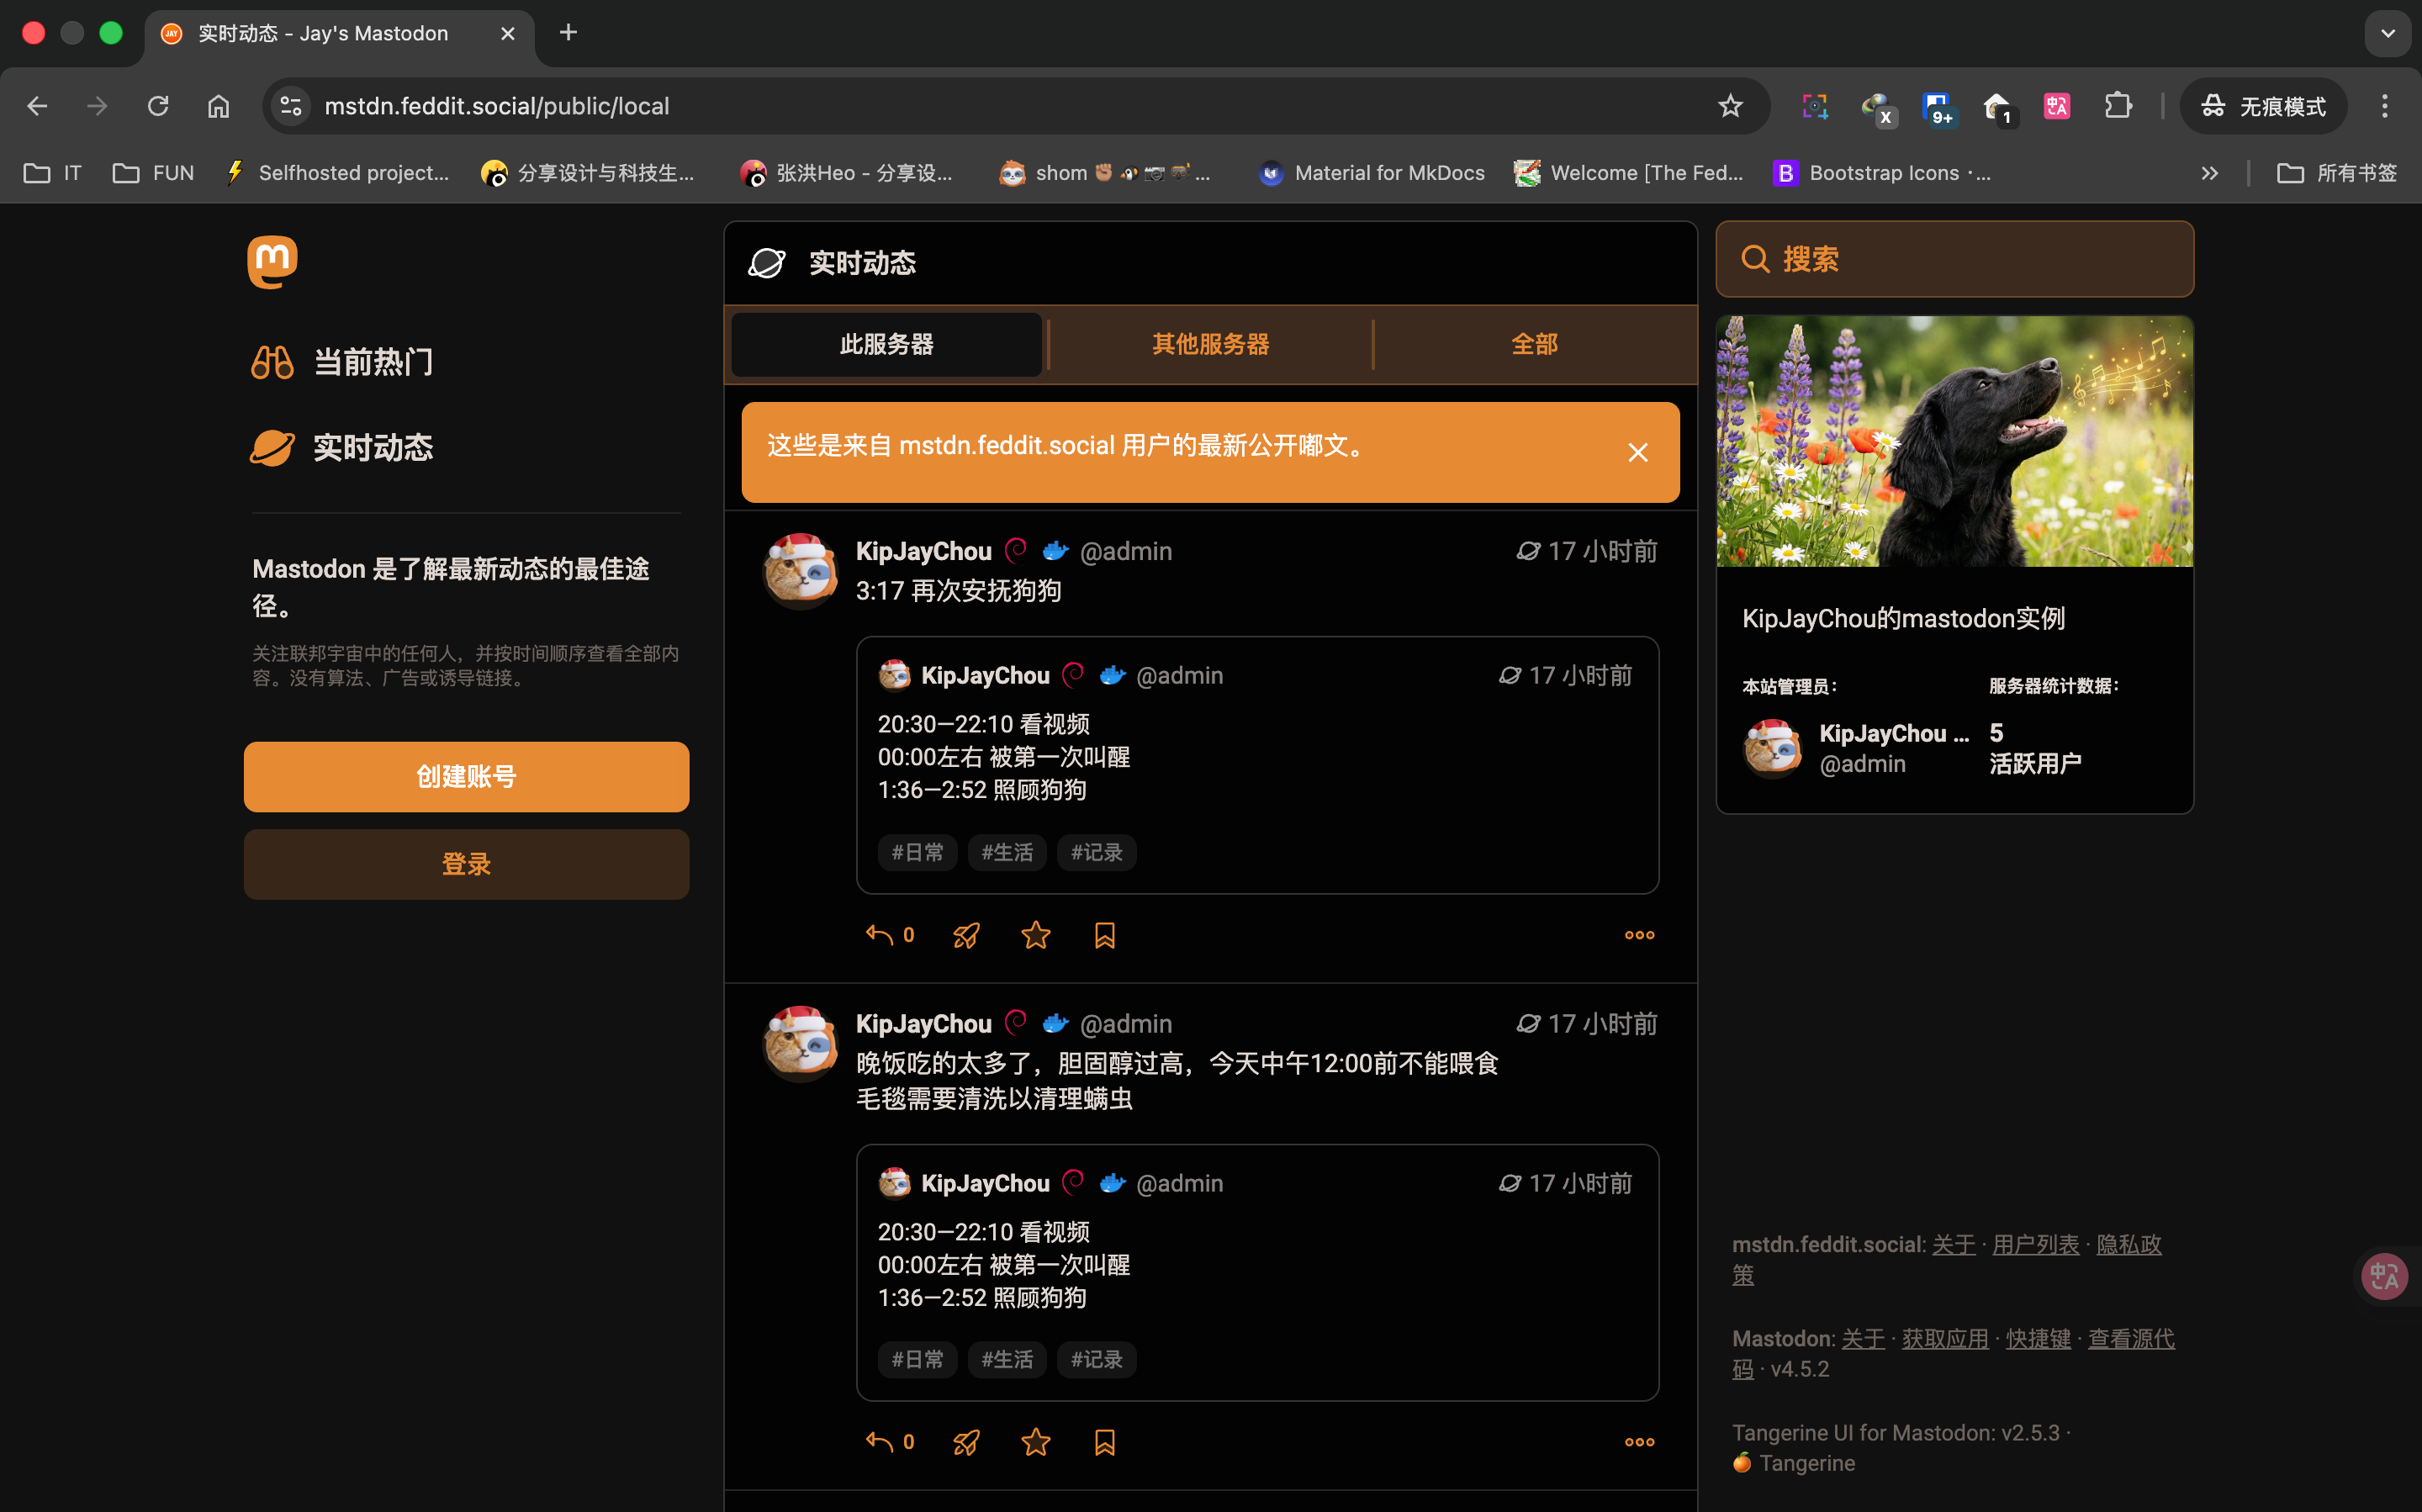Toggle bookmark on the second post
The height and width of the screenshot is (1512, 2422).
pos(1104,1442)
